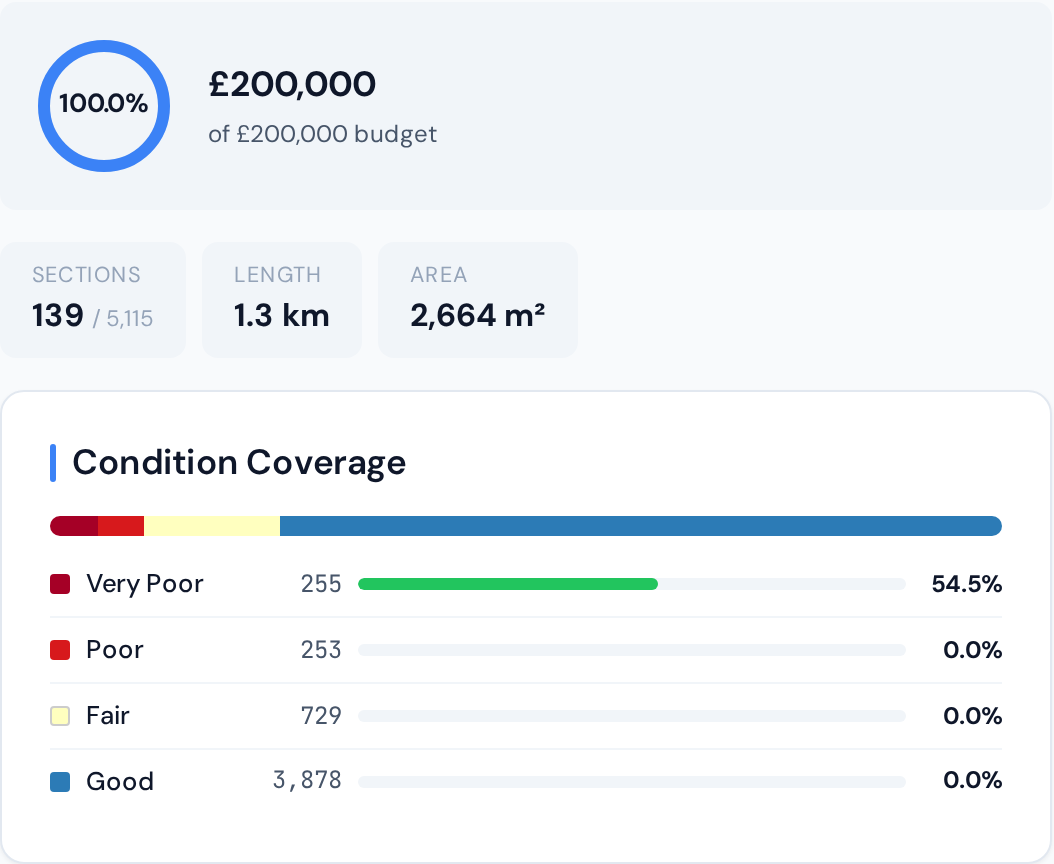Image resolution: width=1054 pixels, height=864 pixels.
Task: Click the Good count 3,878
Action: coord(307,780)
